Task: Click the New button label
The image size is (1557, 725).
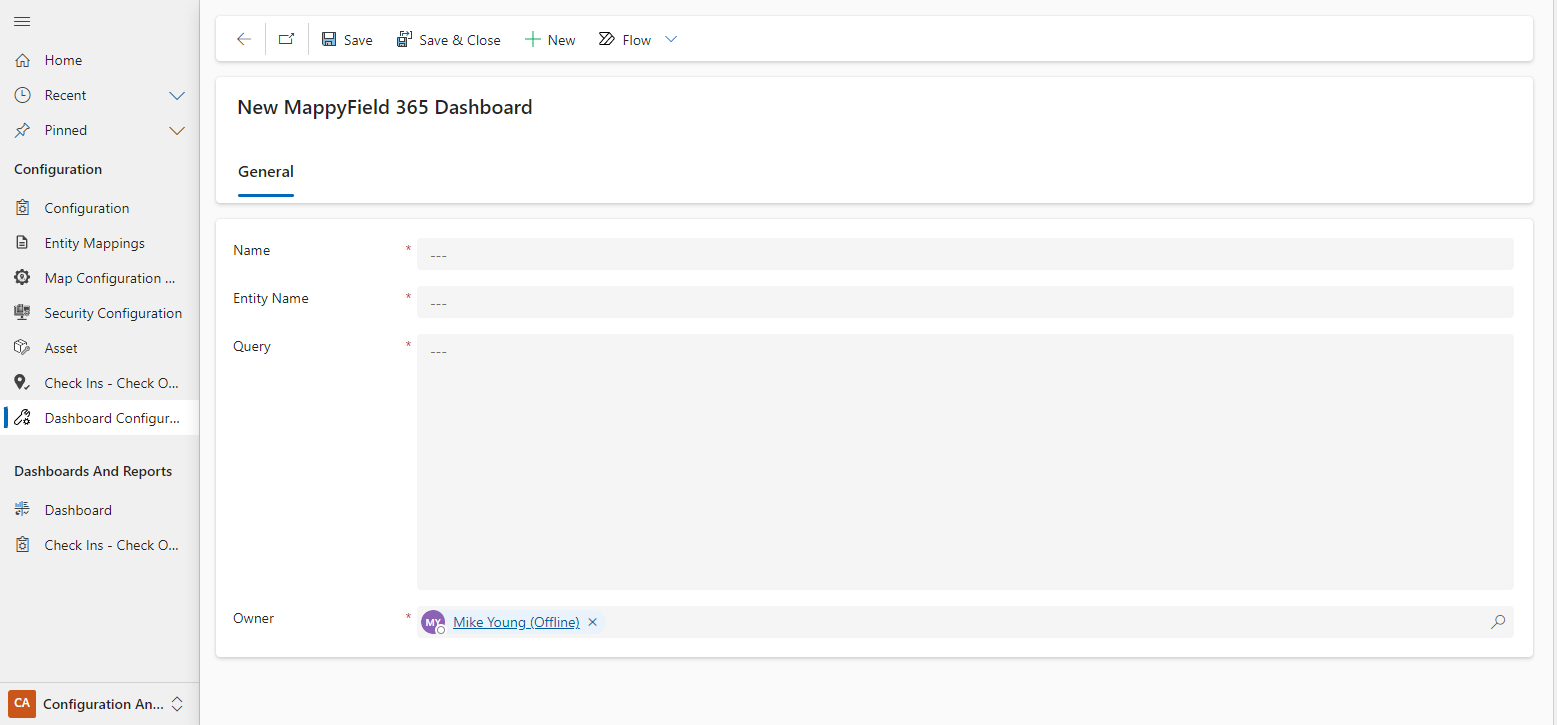Action: click(x=562, y=40)
